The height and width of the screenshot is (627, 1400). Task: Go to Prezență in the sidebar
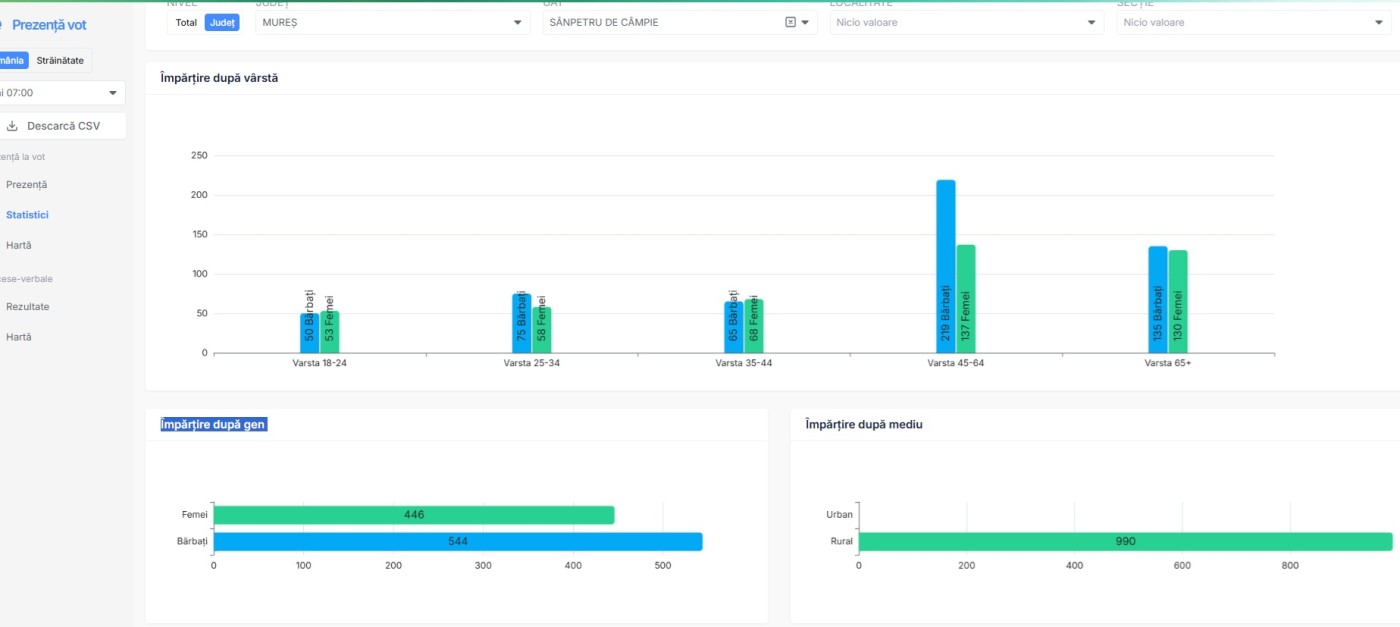26,185
